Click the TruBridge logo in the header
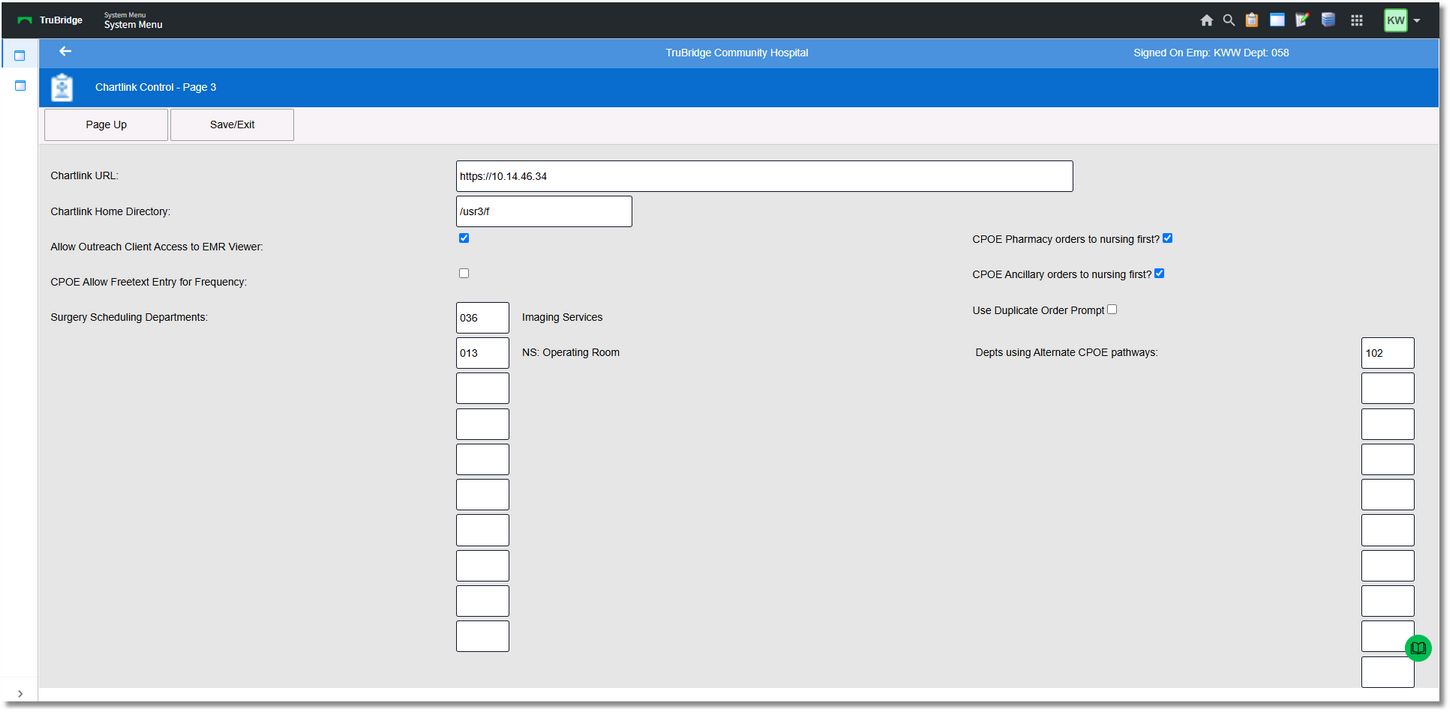Screen dimensions: 1450x712 50,20
